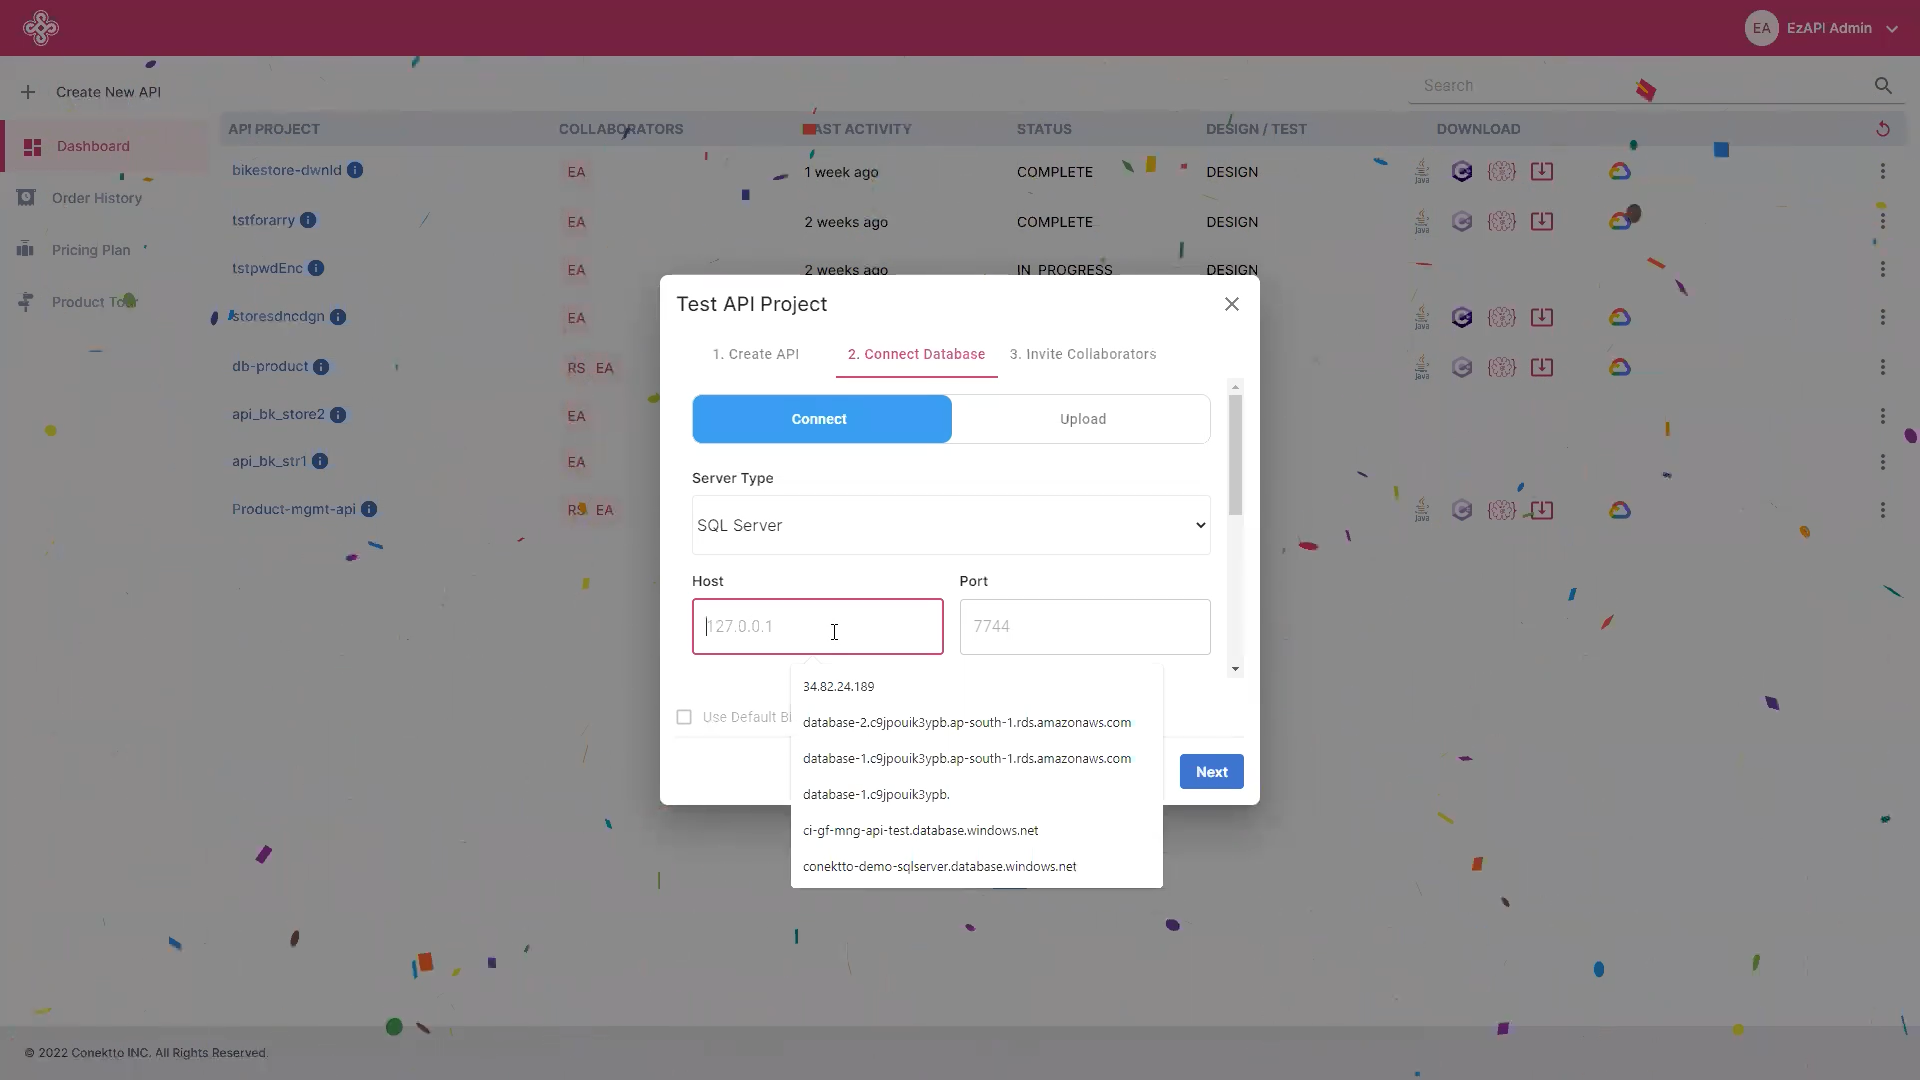Click the C# icon in the bikestore-dwnld row
The height and width of the screenshot is (1080, 1920).
pyautogui.click(x=1462, y=172)
